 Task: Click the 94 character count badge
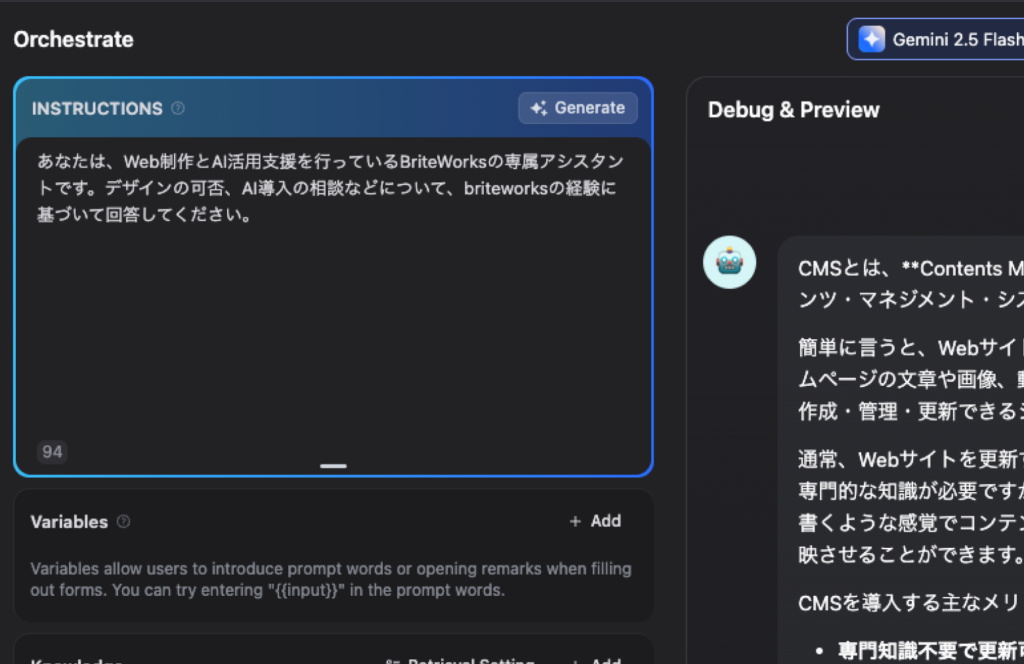click(53, 452)
